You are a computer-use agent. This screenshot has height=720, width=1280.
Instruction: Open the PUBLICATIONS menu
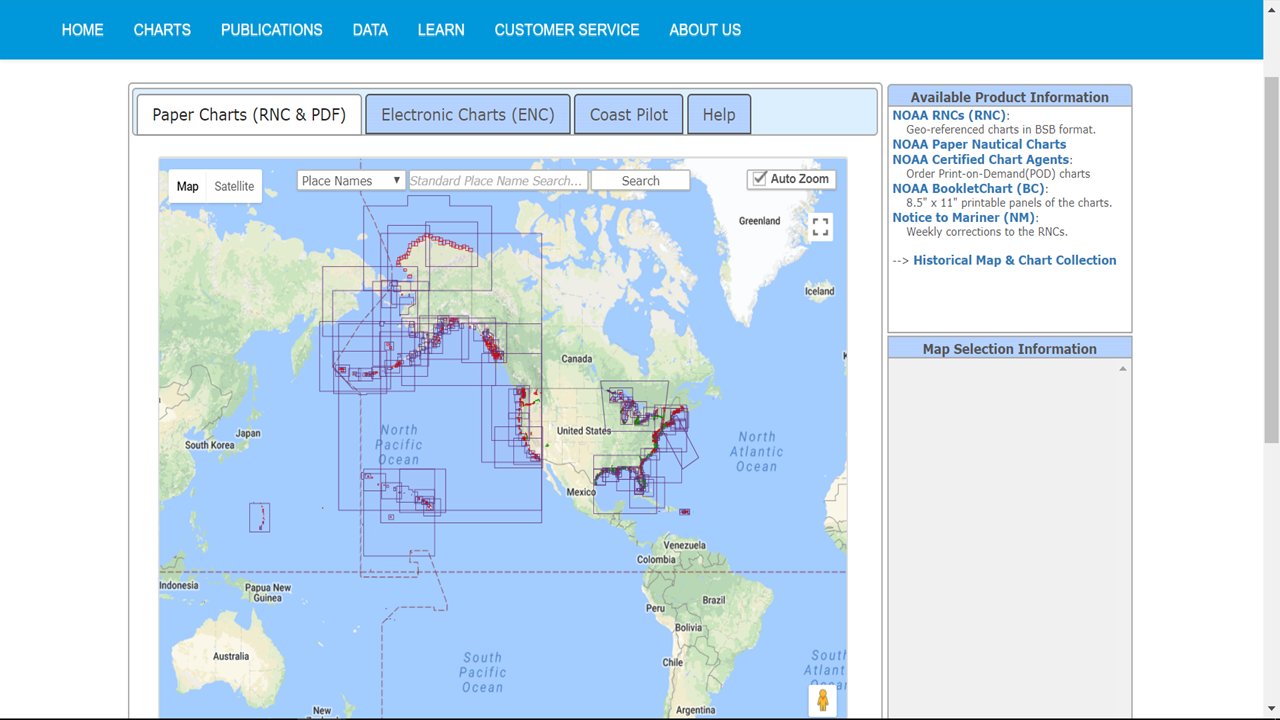pyautogui.click(x=272, y=30)
